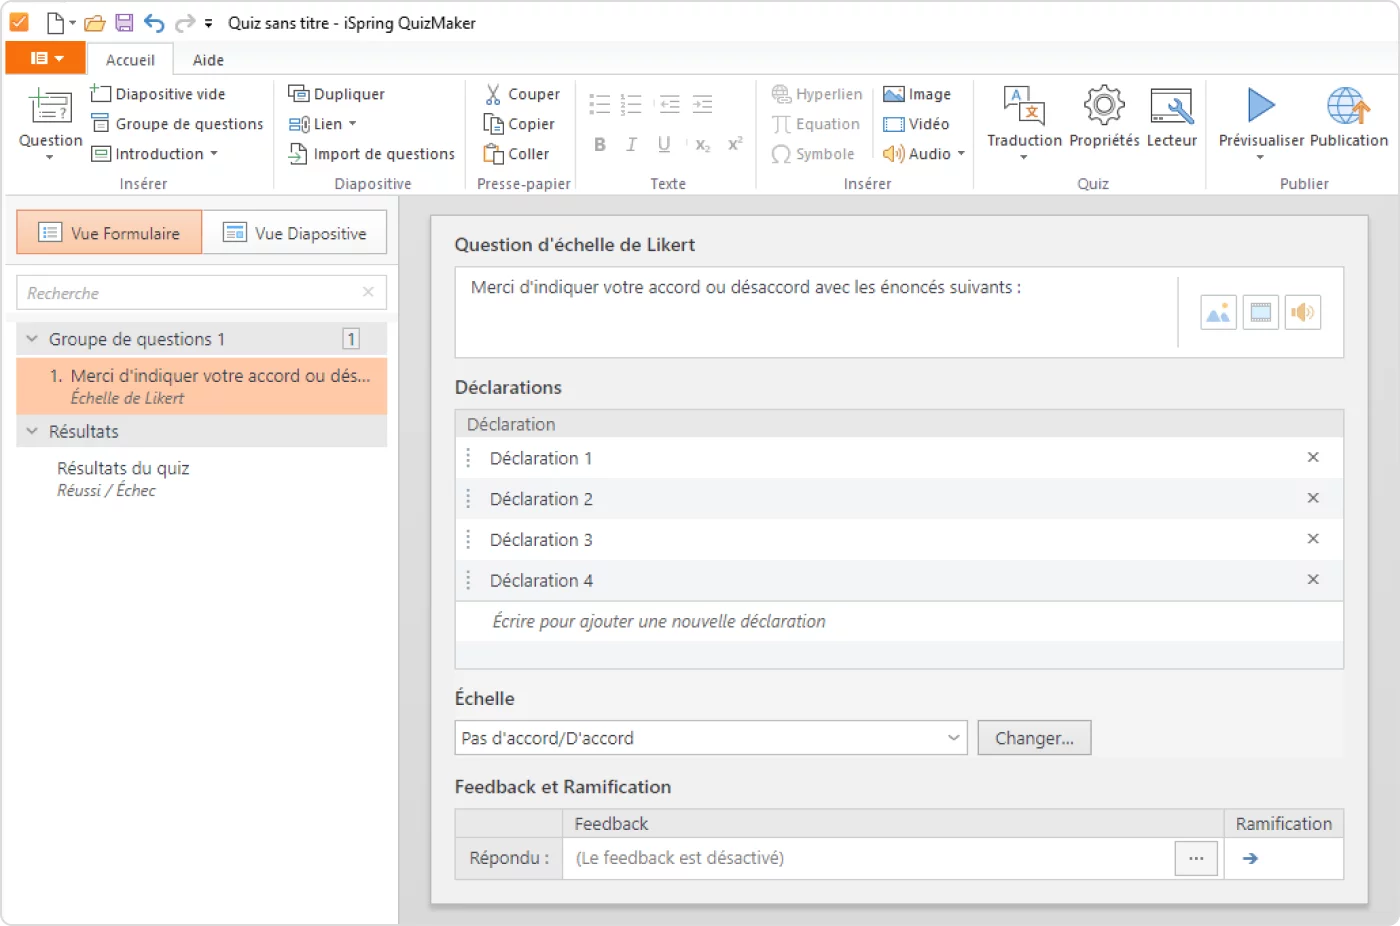Image resolution: width=1400 pixels, height=926 pixels.
Task: Insert a Vidéo from the ribbon
Action: tap(916, 124)
